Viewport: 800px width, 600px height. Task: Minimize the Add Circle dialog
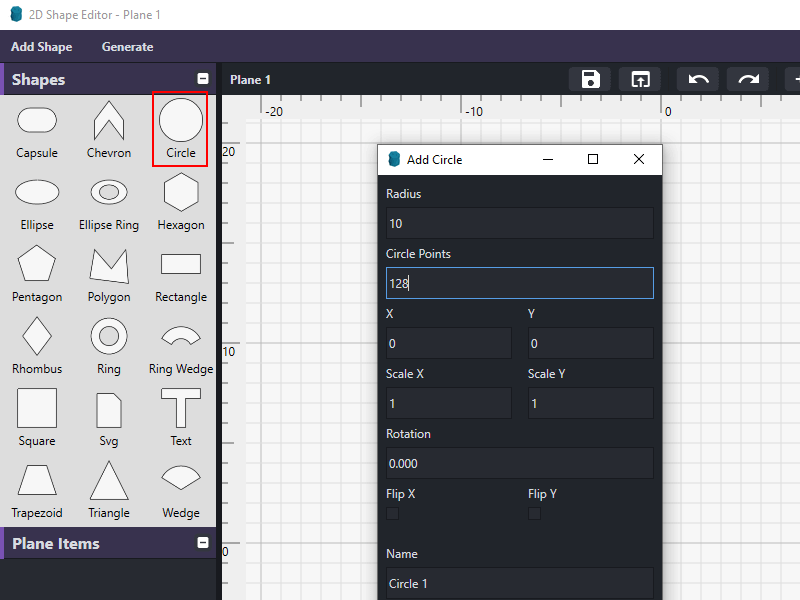[548, 160]
